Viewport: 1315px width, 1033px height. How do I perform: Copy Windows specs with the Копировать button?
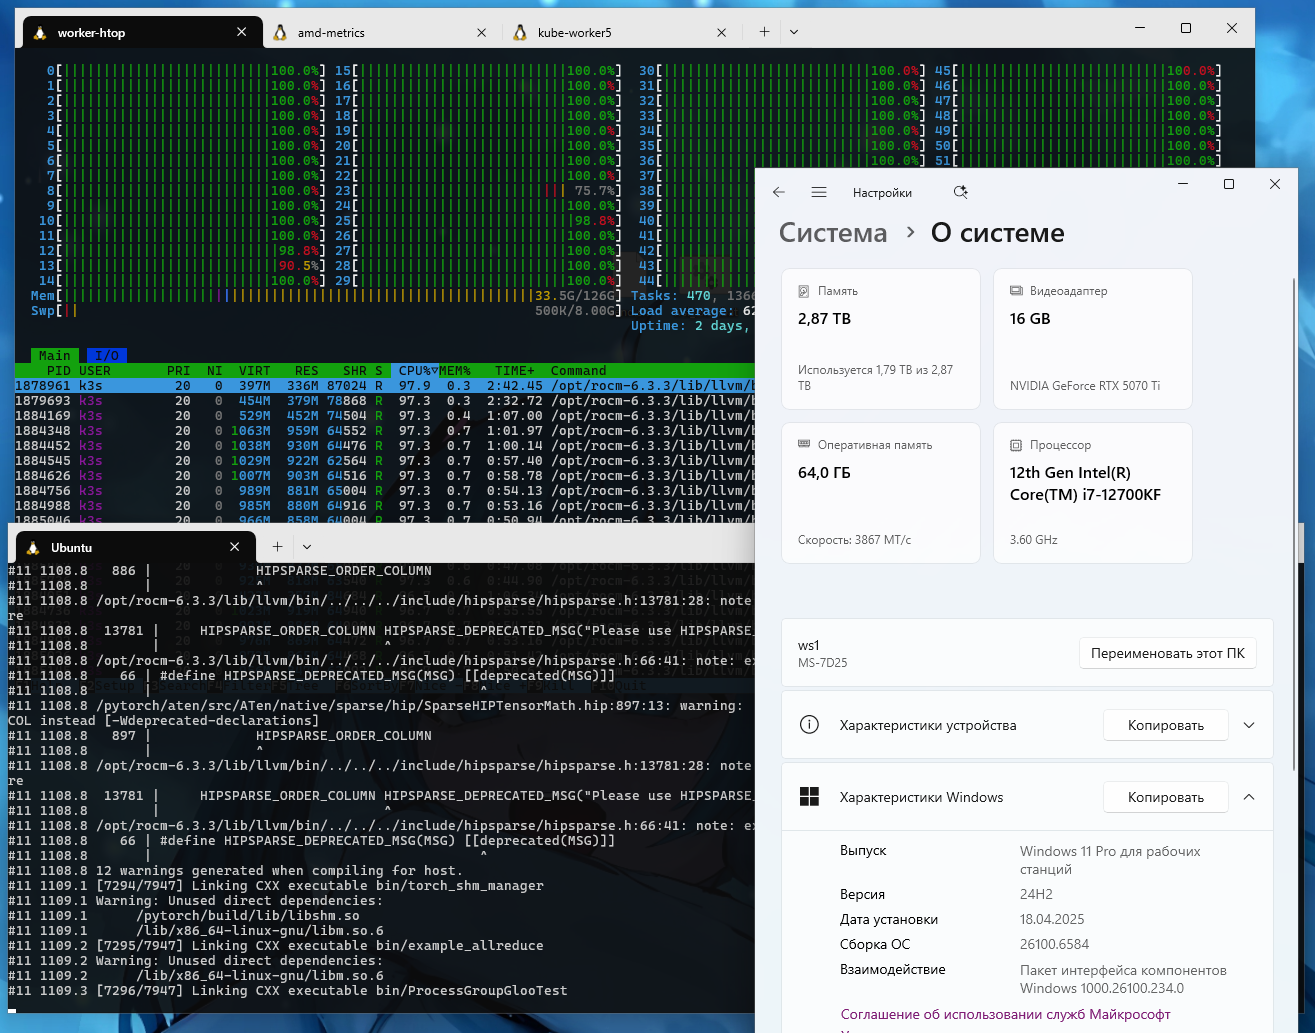click(1165, 797)
